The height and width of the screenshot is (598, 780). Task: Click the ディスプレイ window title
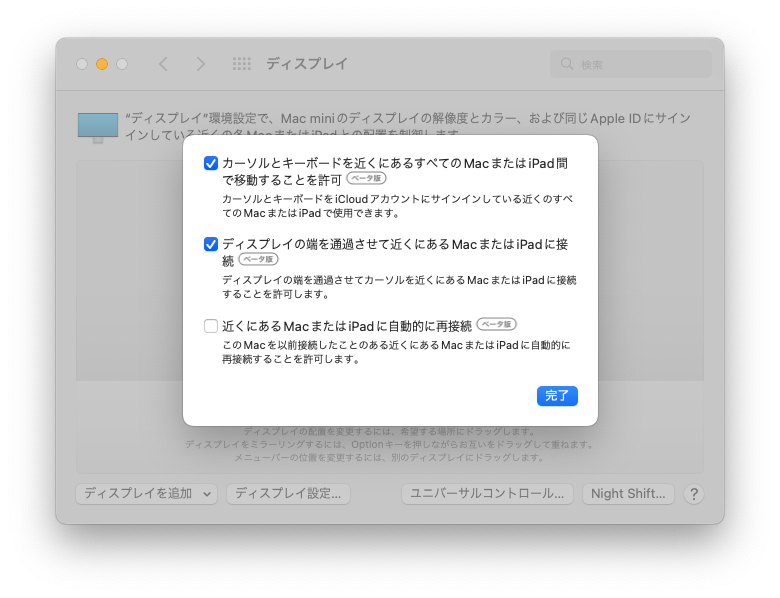pyautogui.click(x=307, y=64)
